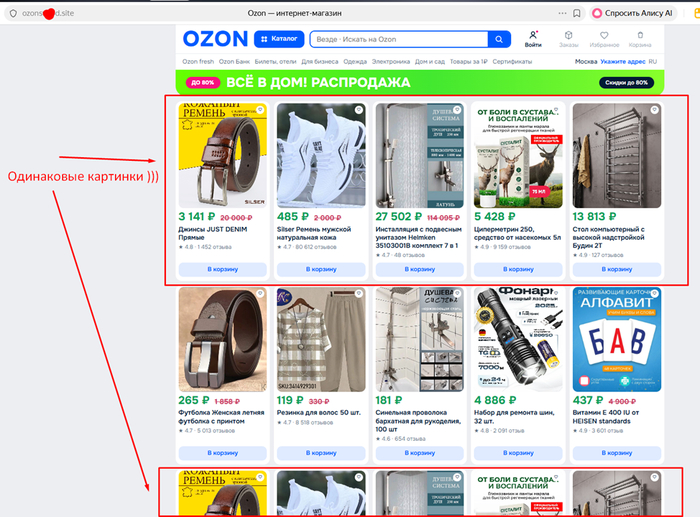Click the OZON logo
Image resolution: width=700 pixels, height=517 pixels.
tap(215, 39)
